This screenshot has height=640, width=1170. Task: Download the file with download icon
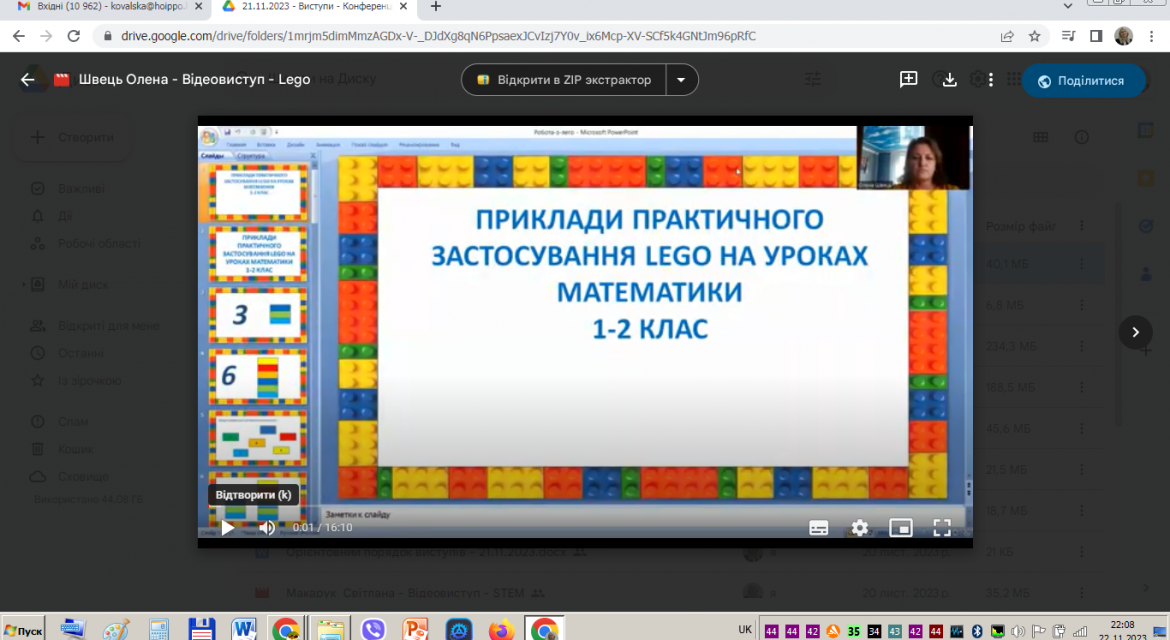949,80
